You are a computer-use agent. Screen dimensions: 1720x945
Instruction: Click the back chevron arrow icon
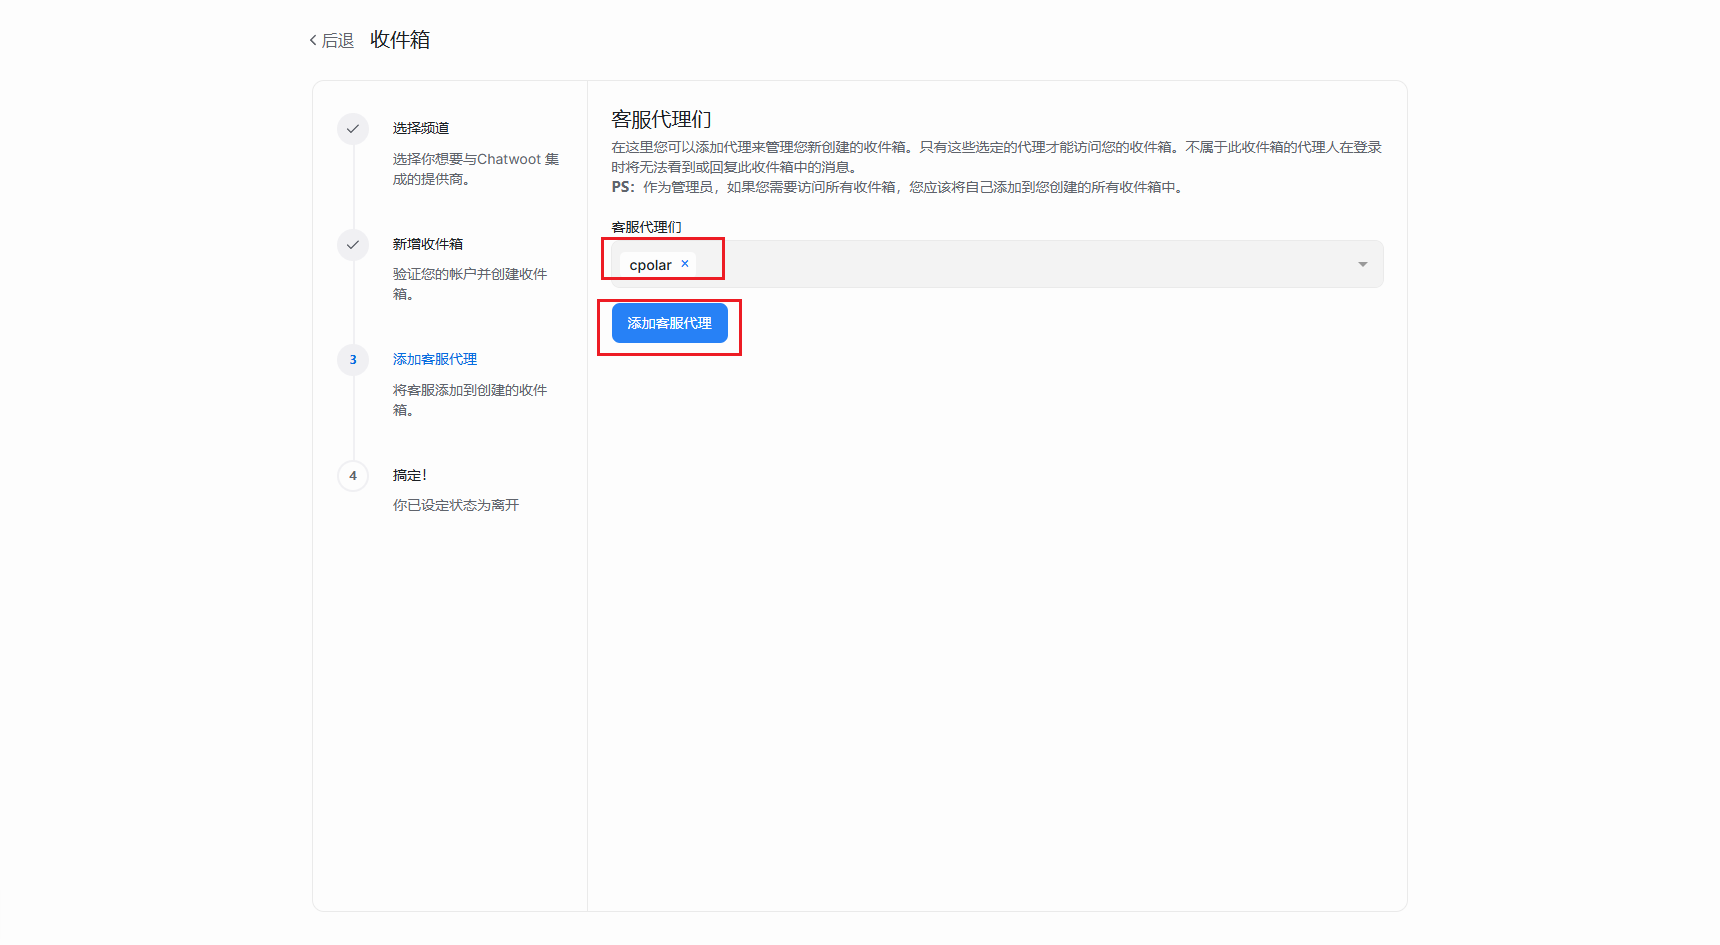click(x=313, y=40)
